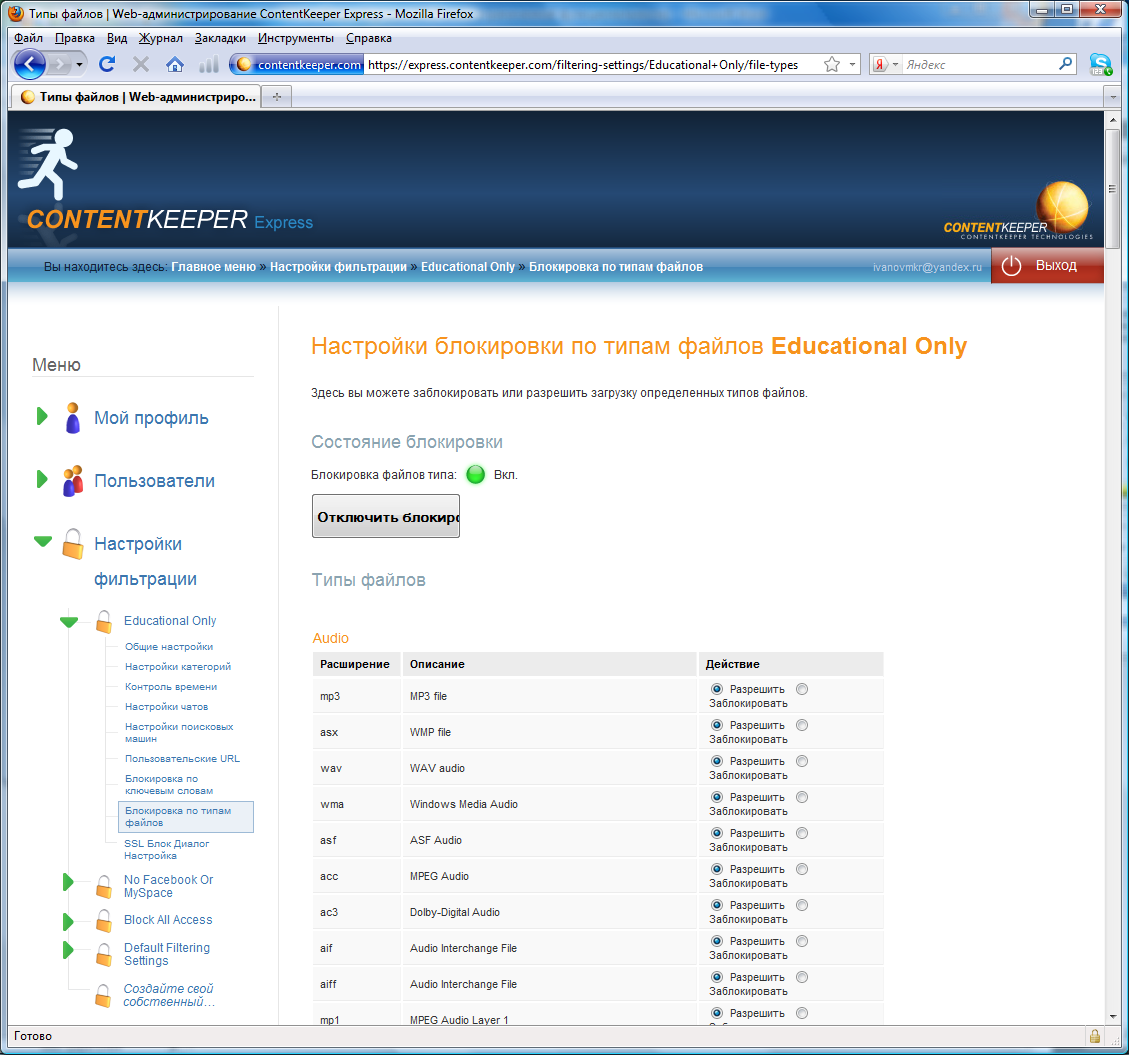Click the signal bars toolbar icon
This screenshot has width=1129, height=1055.
pyautogui.click(x=209, y=65)
